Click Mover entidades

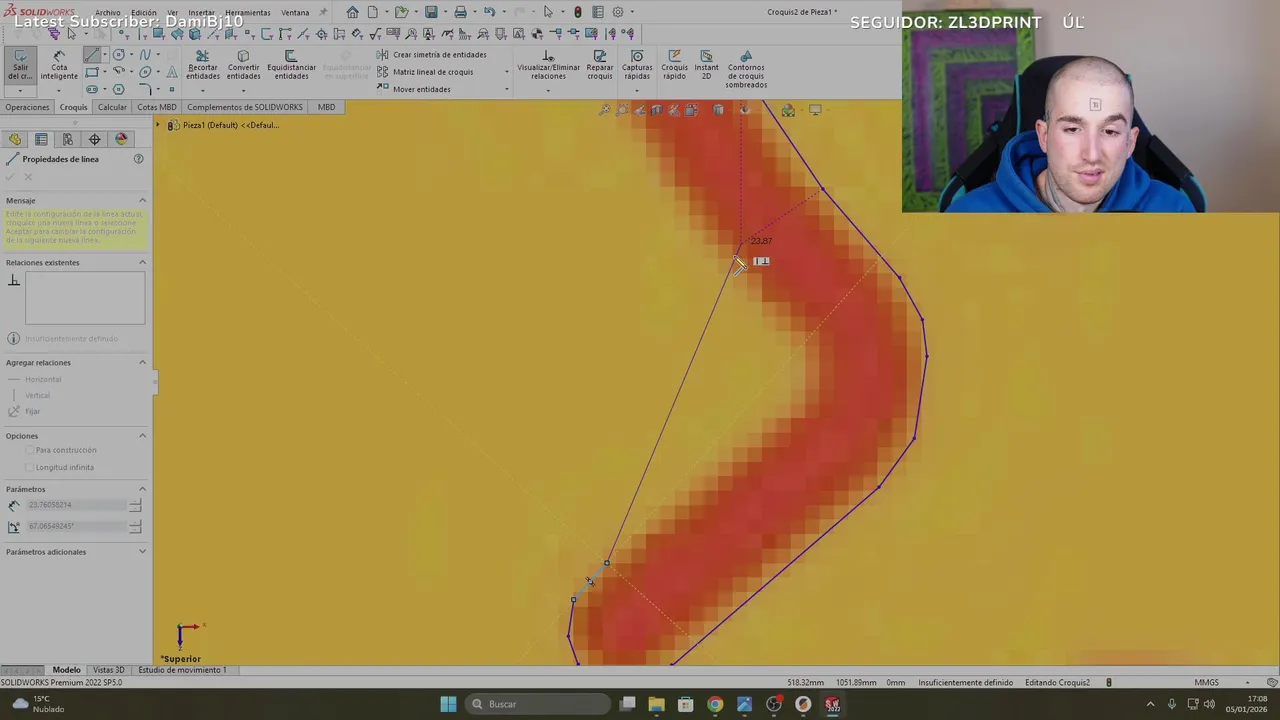point(414,89)
